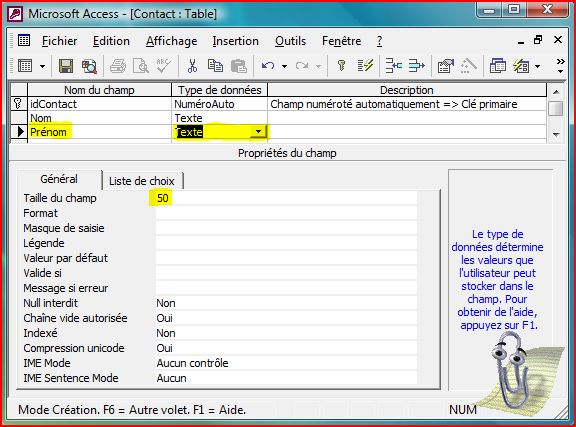Click the idContact field name cell
This screenshot has height=427, width=576.
pos(99,104)
